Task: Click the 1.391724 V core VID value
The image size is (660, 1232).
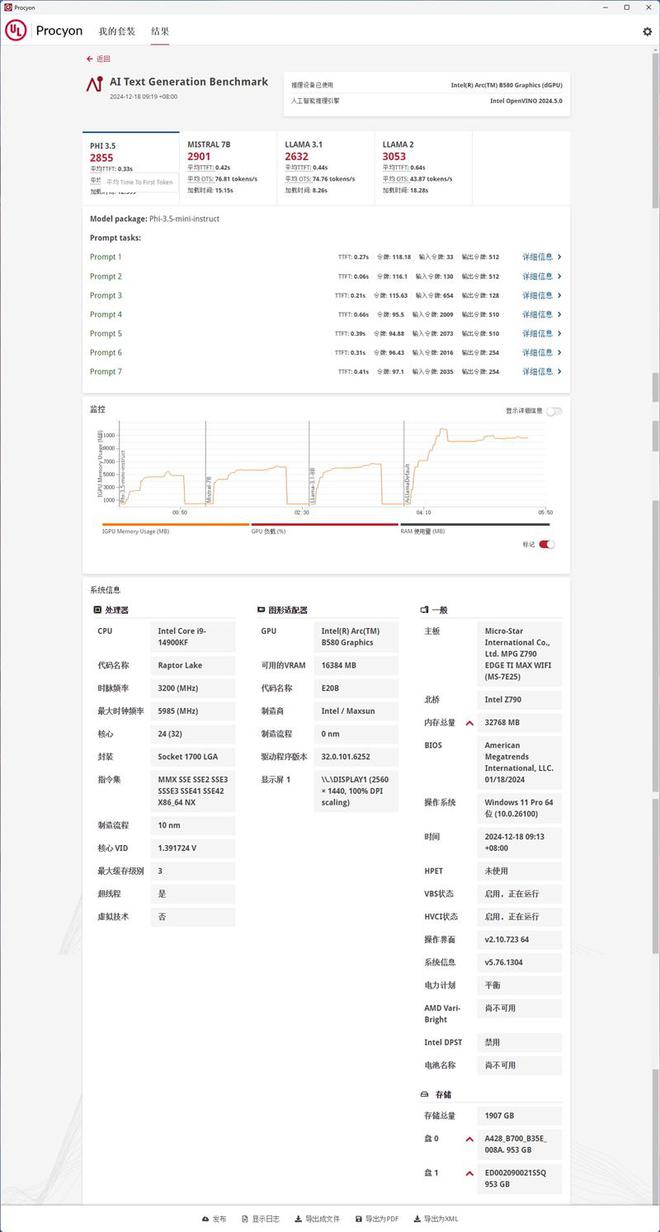Action: (x=193, y=848)
